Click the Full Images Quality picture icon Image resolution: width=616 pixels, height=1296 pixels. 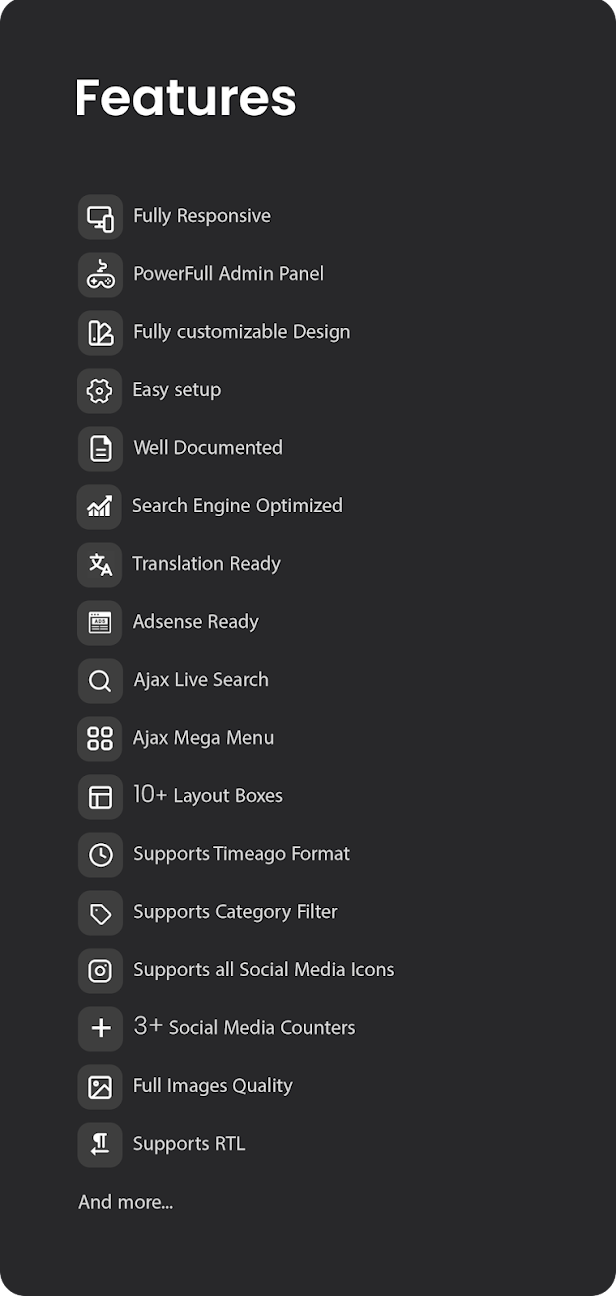pos(100,1087)
